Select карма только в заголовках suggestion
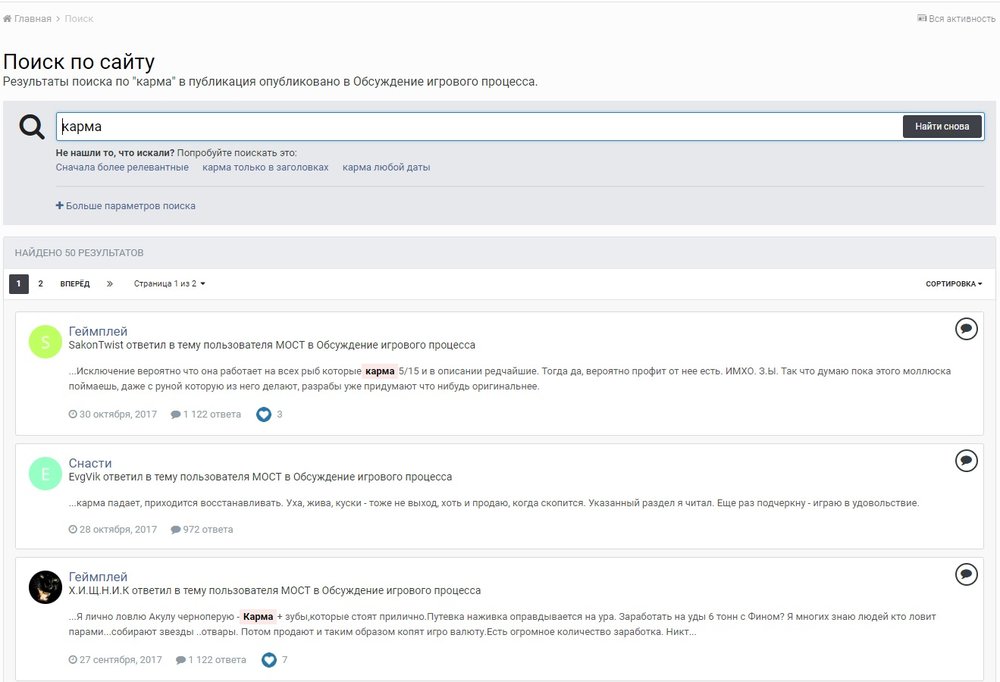The width and height of the screenshot is (1000, 682). click(x=265, y=167)
